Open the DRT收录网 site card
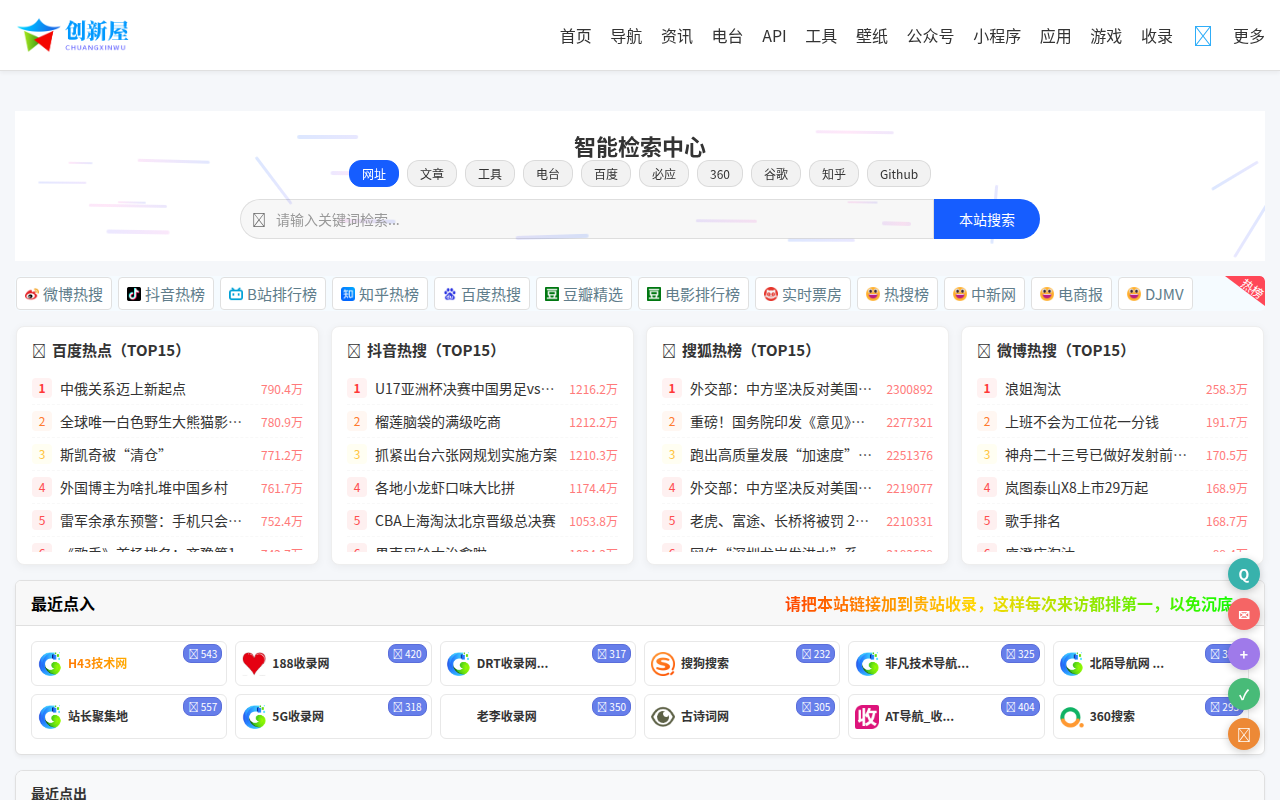 537,663
